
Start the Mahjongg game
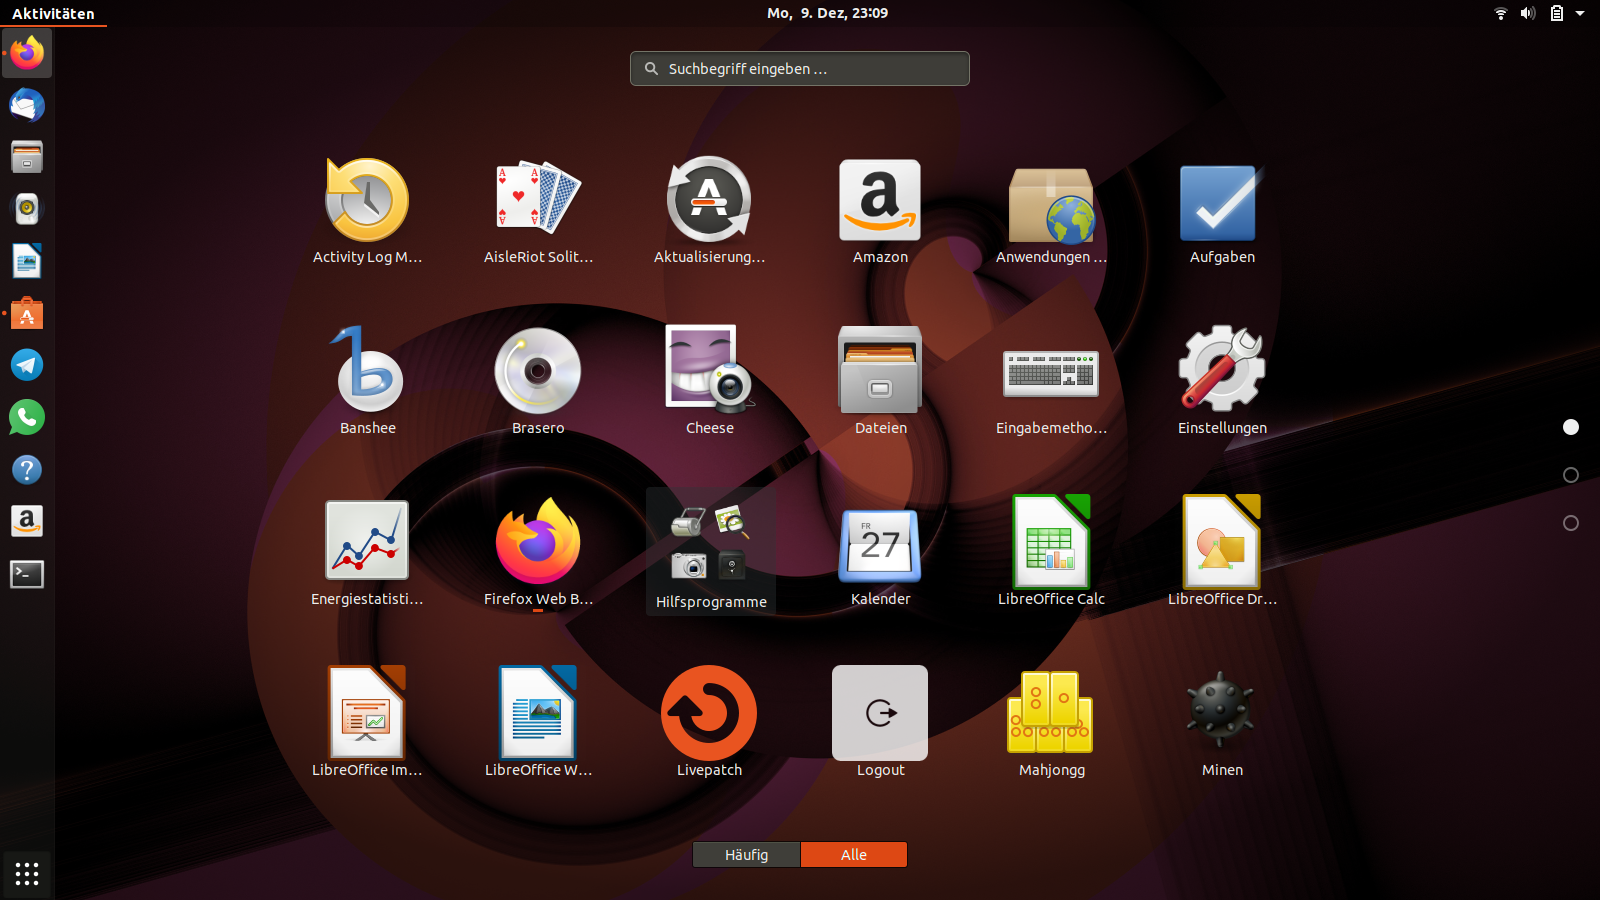[x=1051, y=724]
